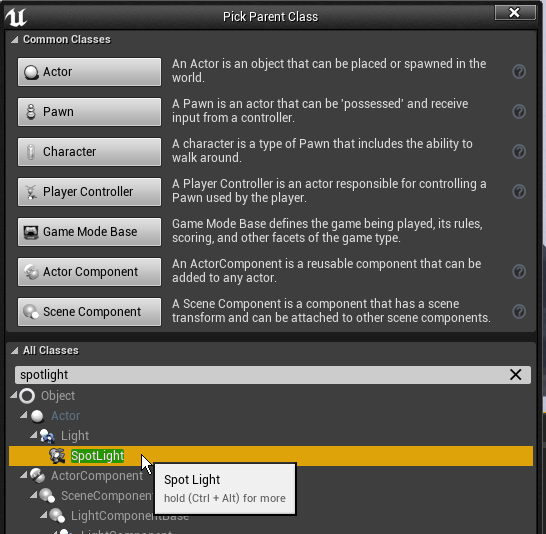Collapse the Light tree node arrow
This screenshot has height=534, width=546.
coord(33,435)
